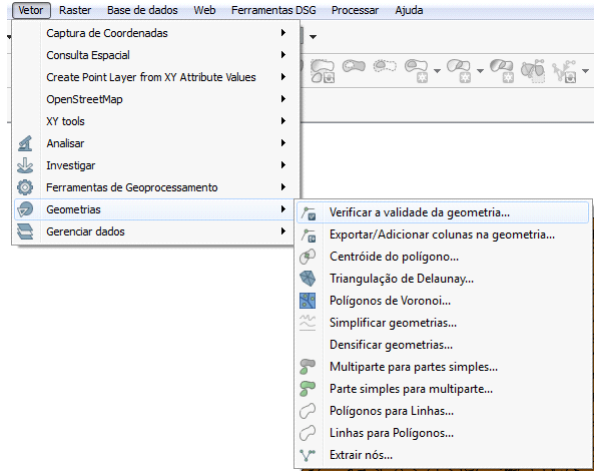Screen dimensions: 598x471
Task: Click the Polígonos de Voronoi icon
Action: (307, 301)
